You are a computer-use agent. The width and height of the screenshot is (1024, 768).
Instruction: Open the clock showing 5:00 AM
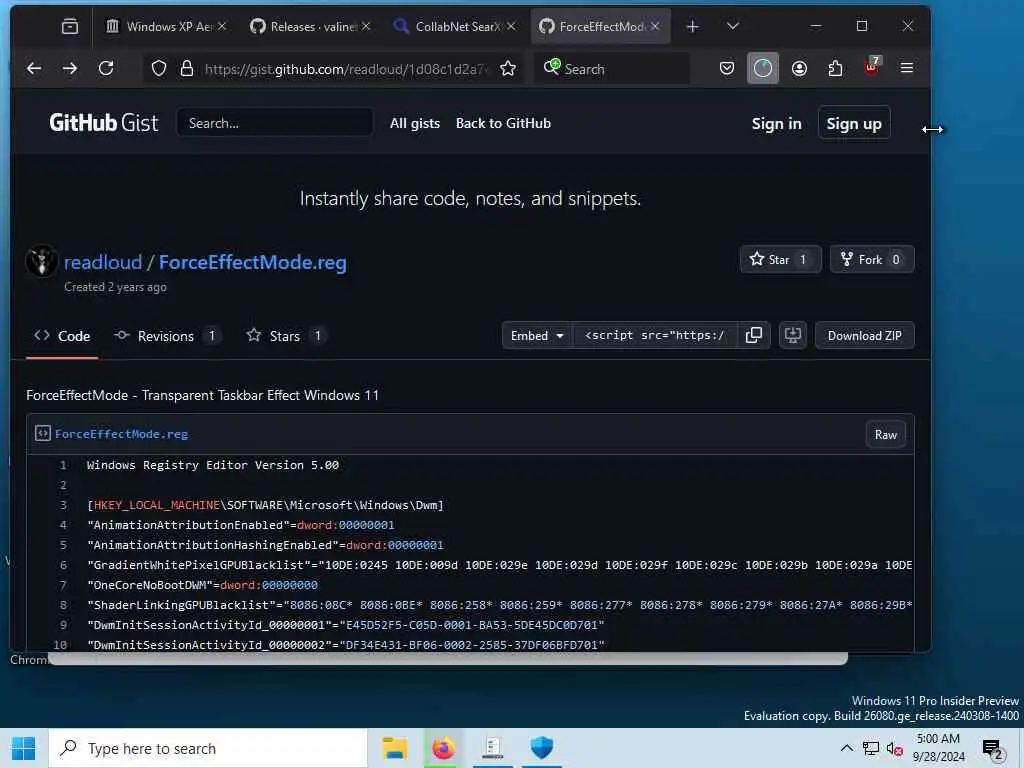click(x=938, y=748)
